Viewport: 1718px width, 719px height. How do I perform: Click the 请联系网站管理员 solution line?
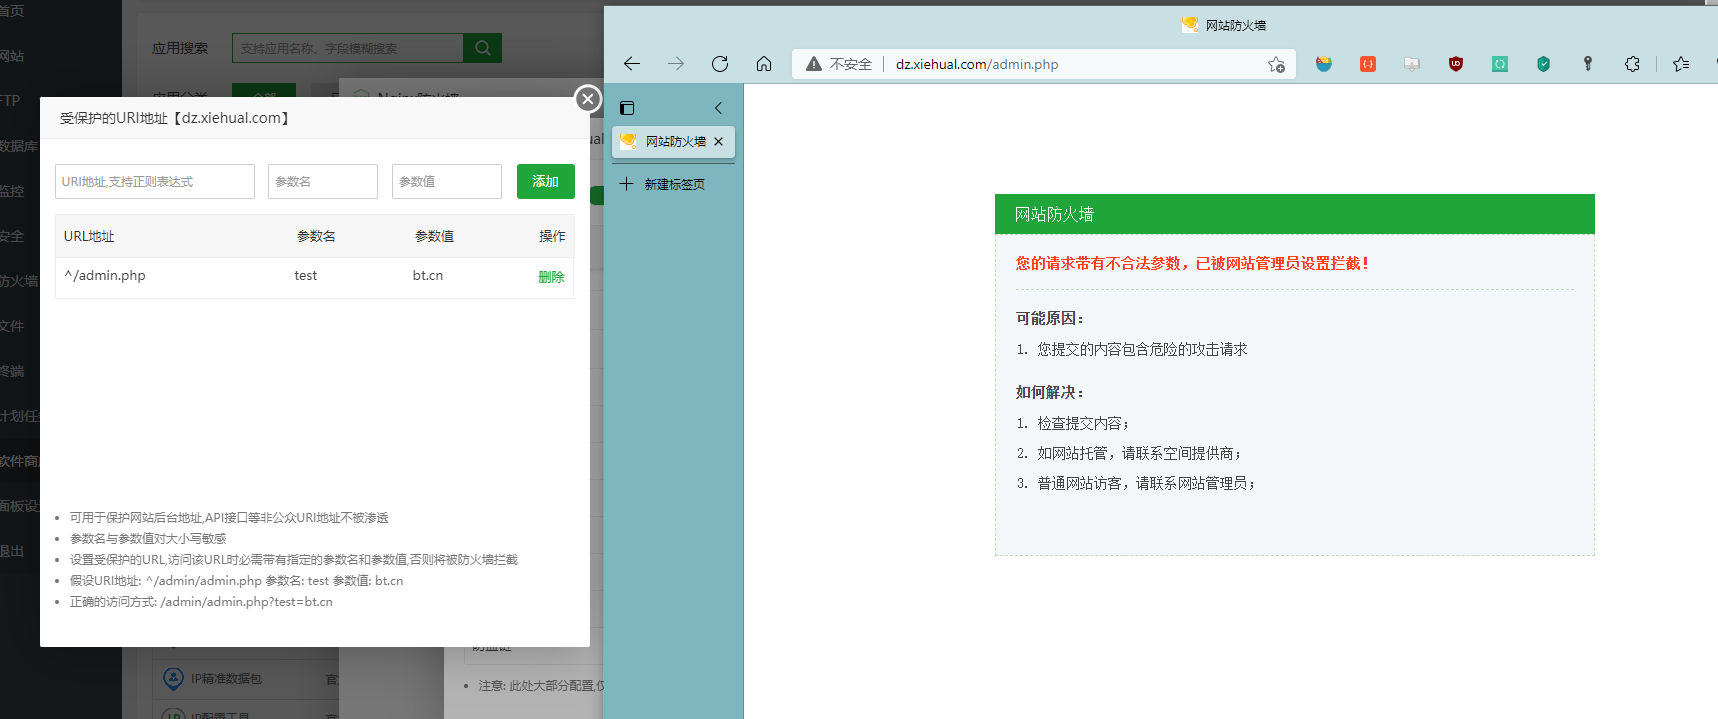1146,483
